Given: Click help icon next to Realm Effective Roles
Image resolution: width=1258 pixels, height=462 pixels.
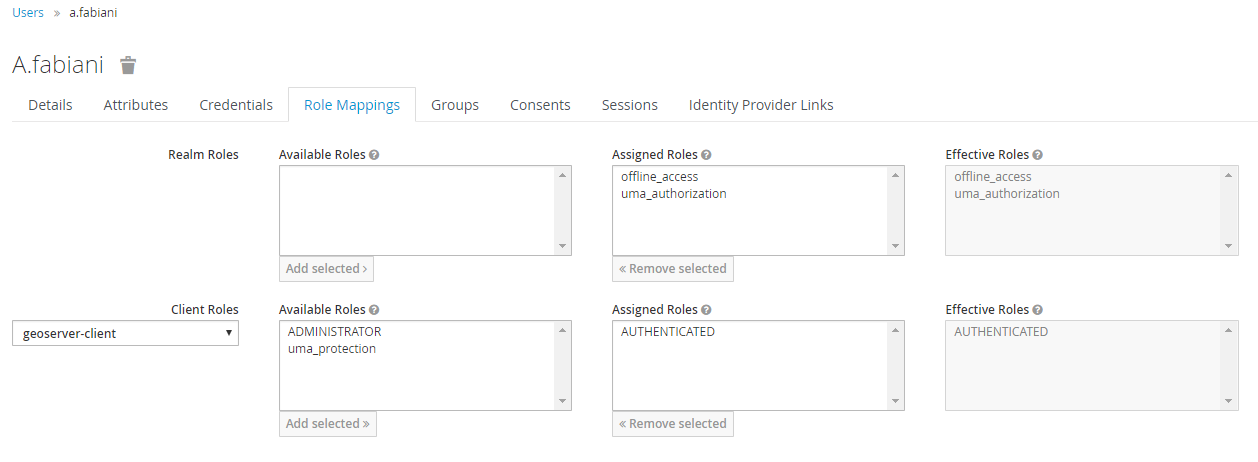Looking at the screenshot, I should (1037, 155).
